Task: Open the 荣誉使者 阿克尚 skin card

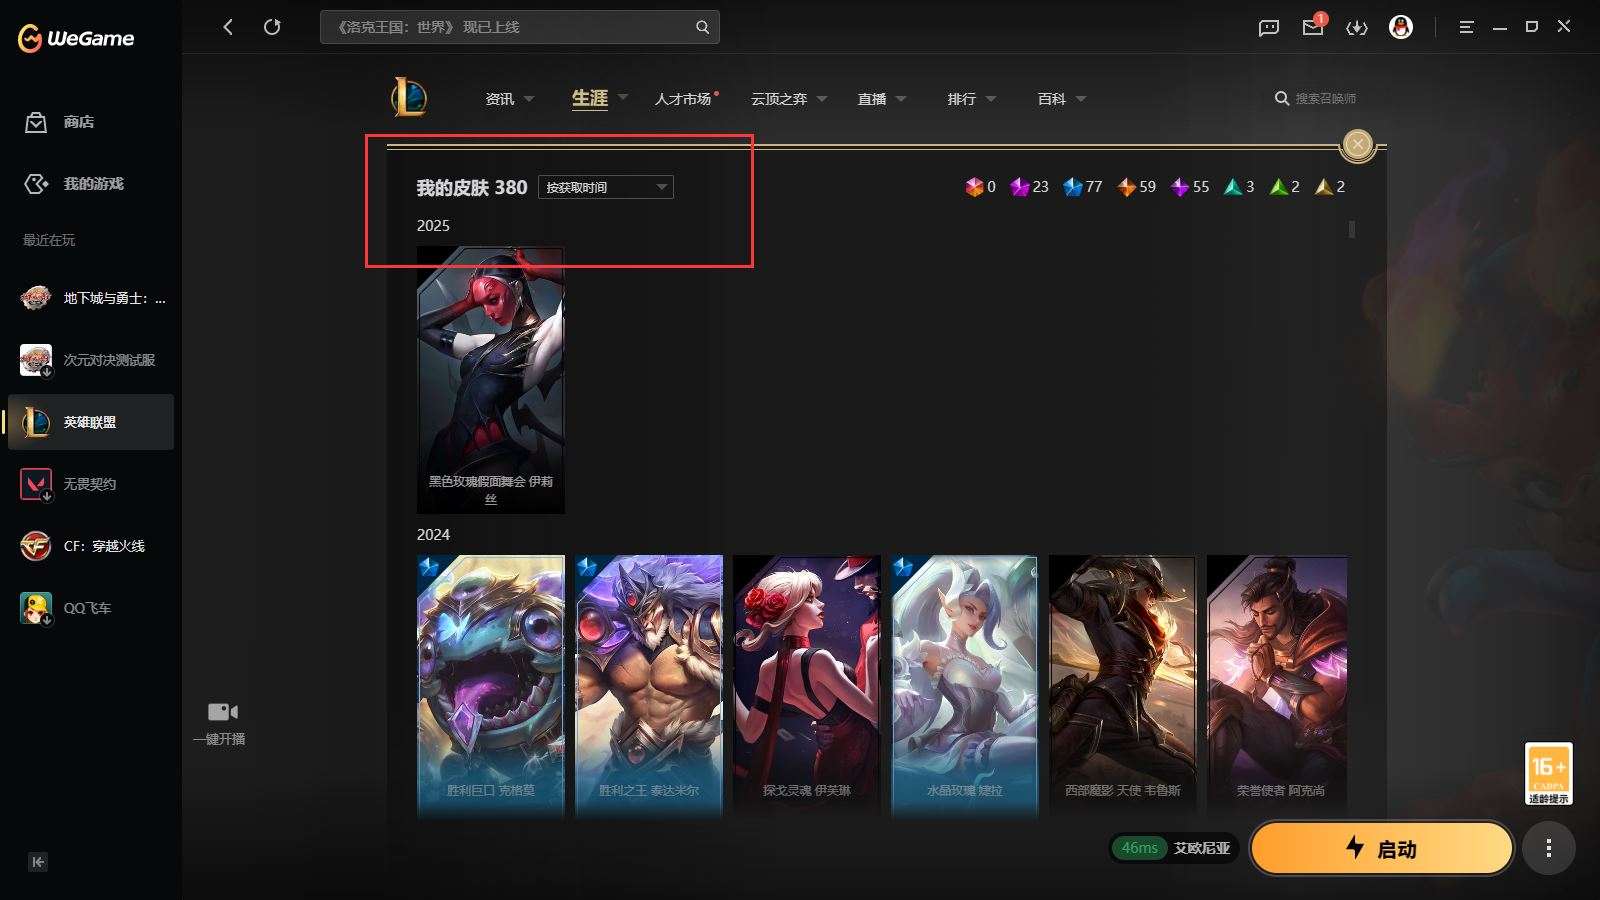Action: click(1278, 686)
